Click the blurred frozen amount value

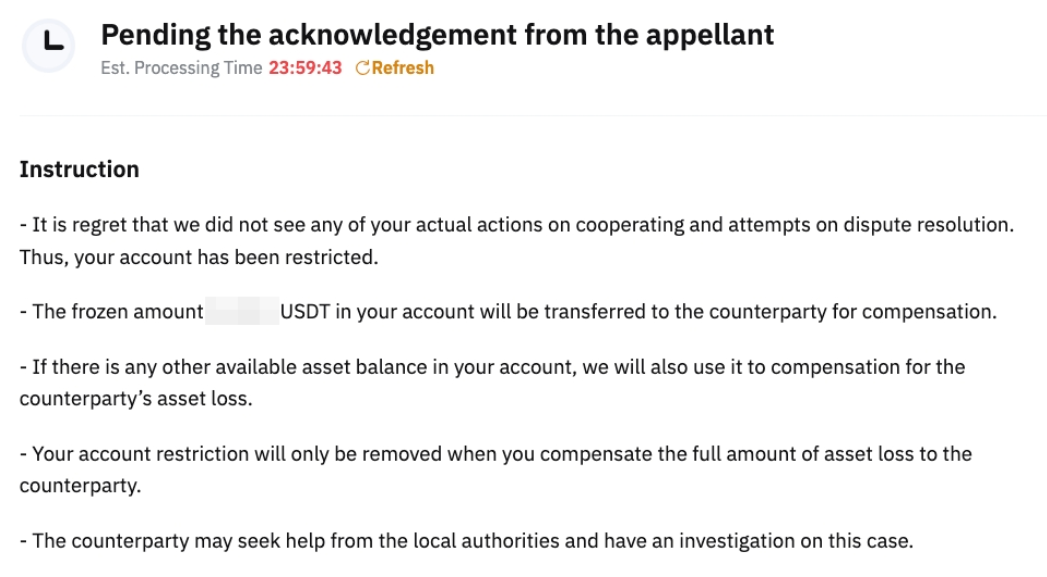[x=241, y=311]
